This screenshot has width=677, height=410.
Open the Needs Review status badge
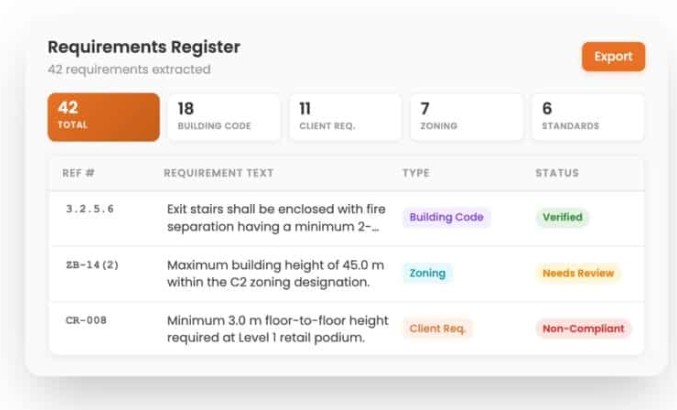(578, 273)
